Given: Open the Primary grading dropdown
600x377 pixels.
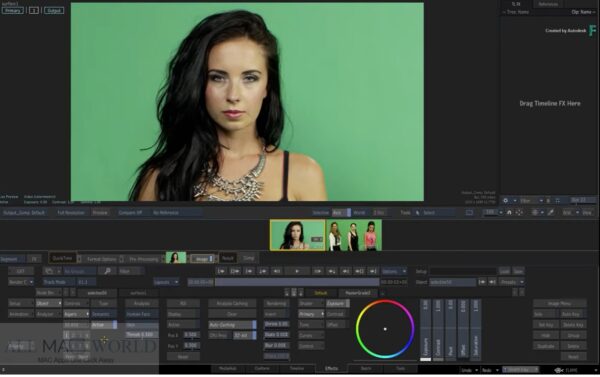Looking at the screenshot, I should pyautogui.click(x=311, y=314).
